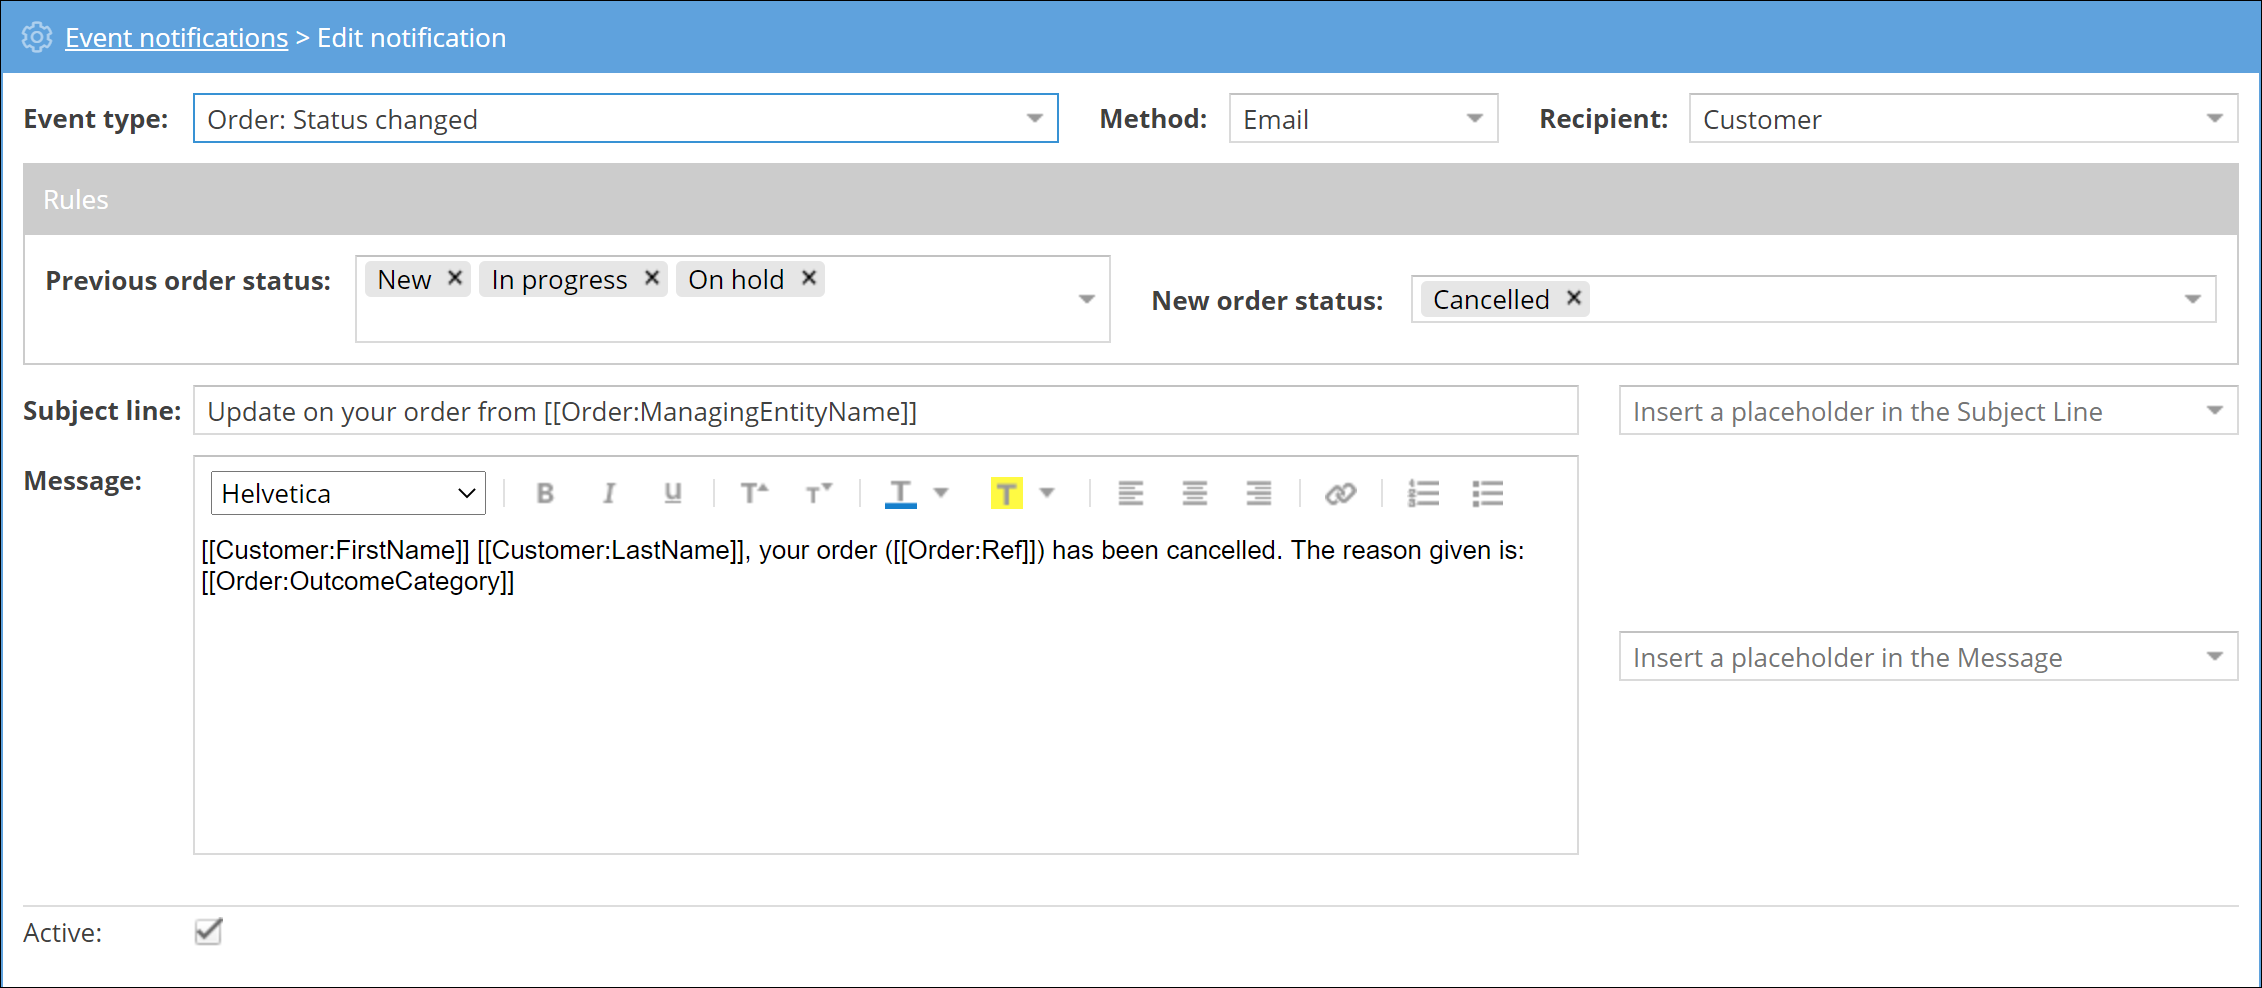Toggle bold formatting in message toolbar
The image size is (2262, 988).
click(x=545, y=493)
